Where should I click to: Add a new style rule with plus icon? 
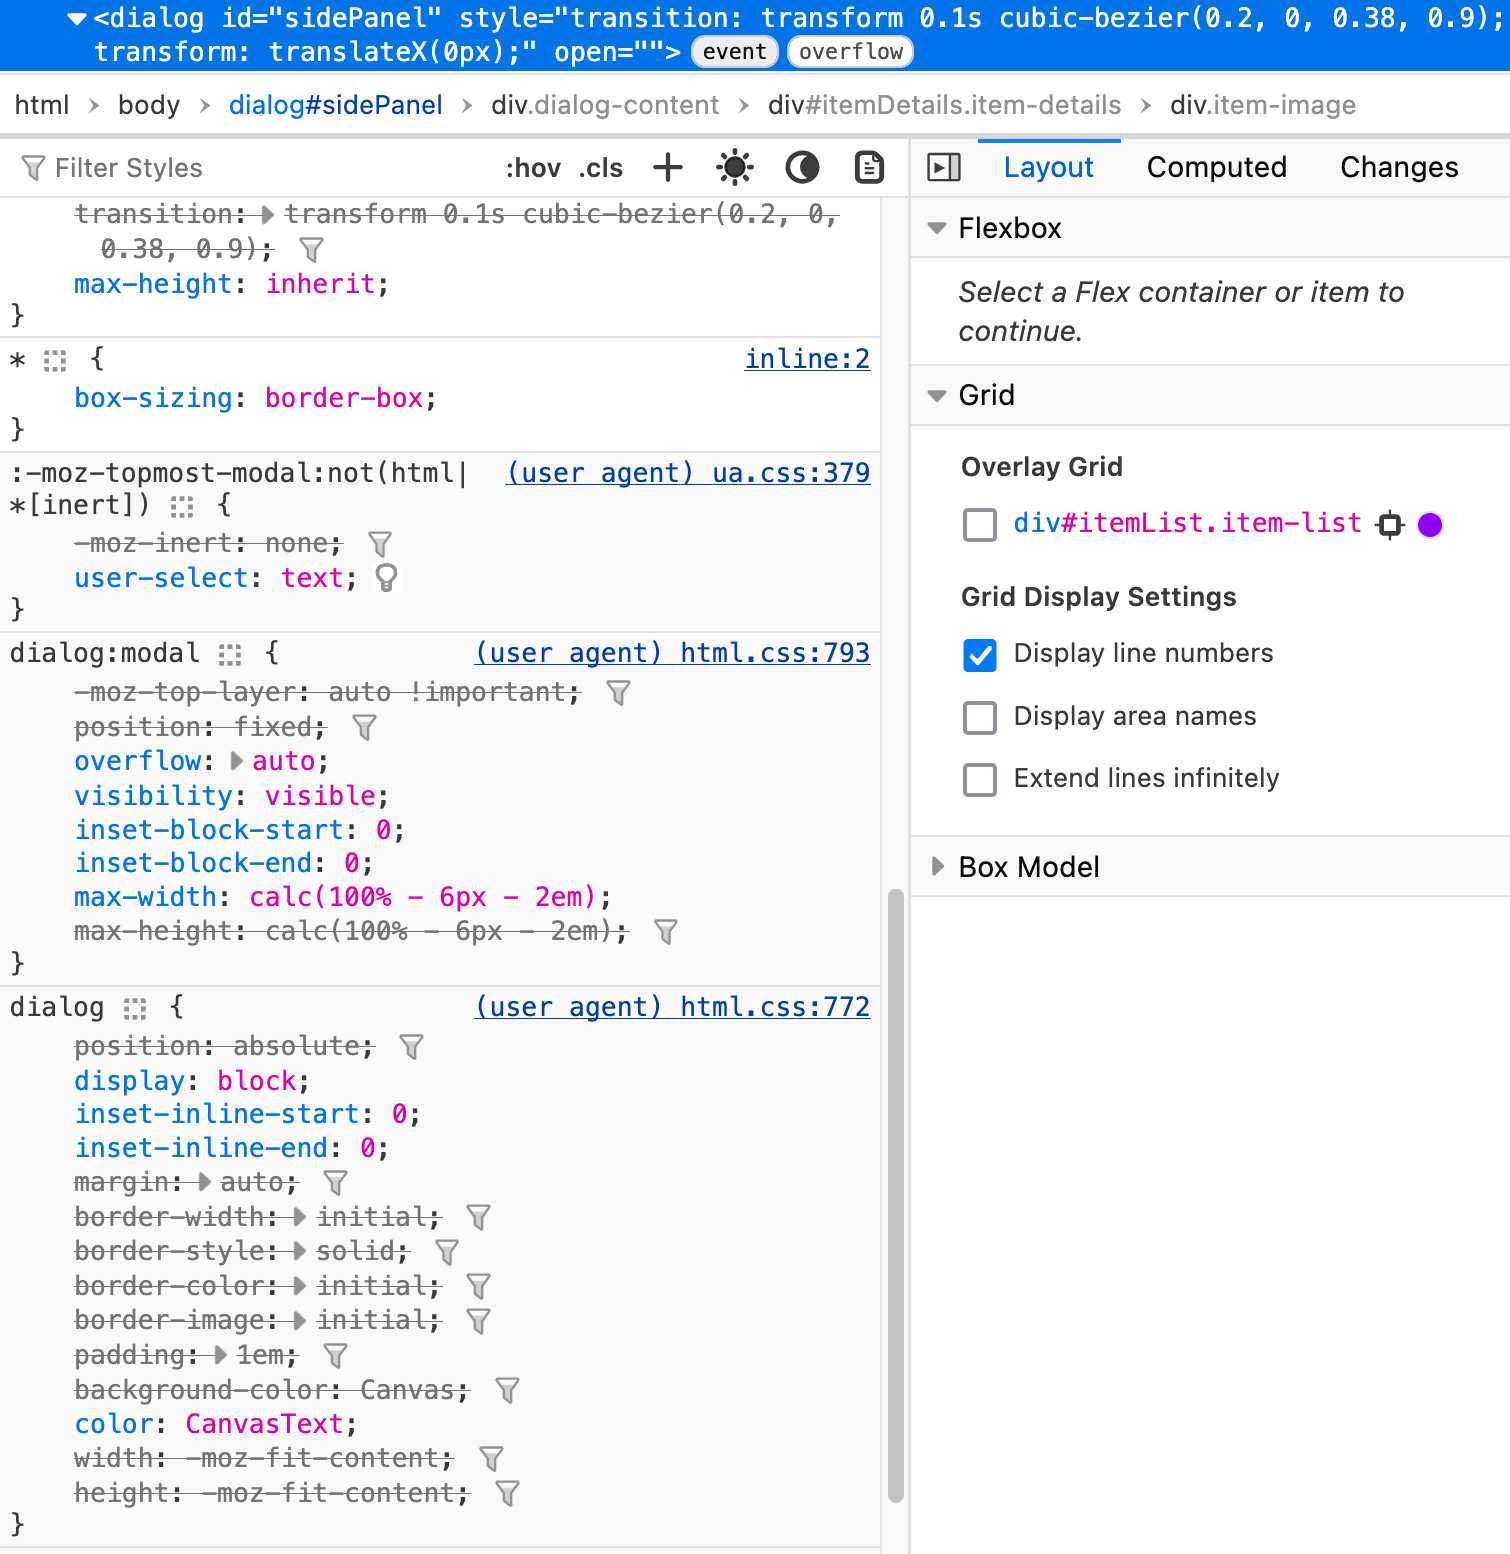667,167
